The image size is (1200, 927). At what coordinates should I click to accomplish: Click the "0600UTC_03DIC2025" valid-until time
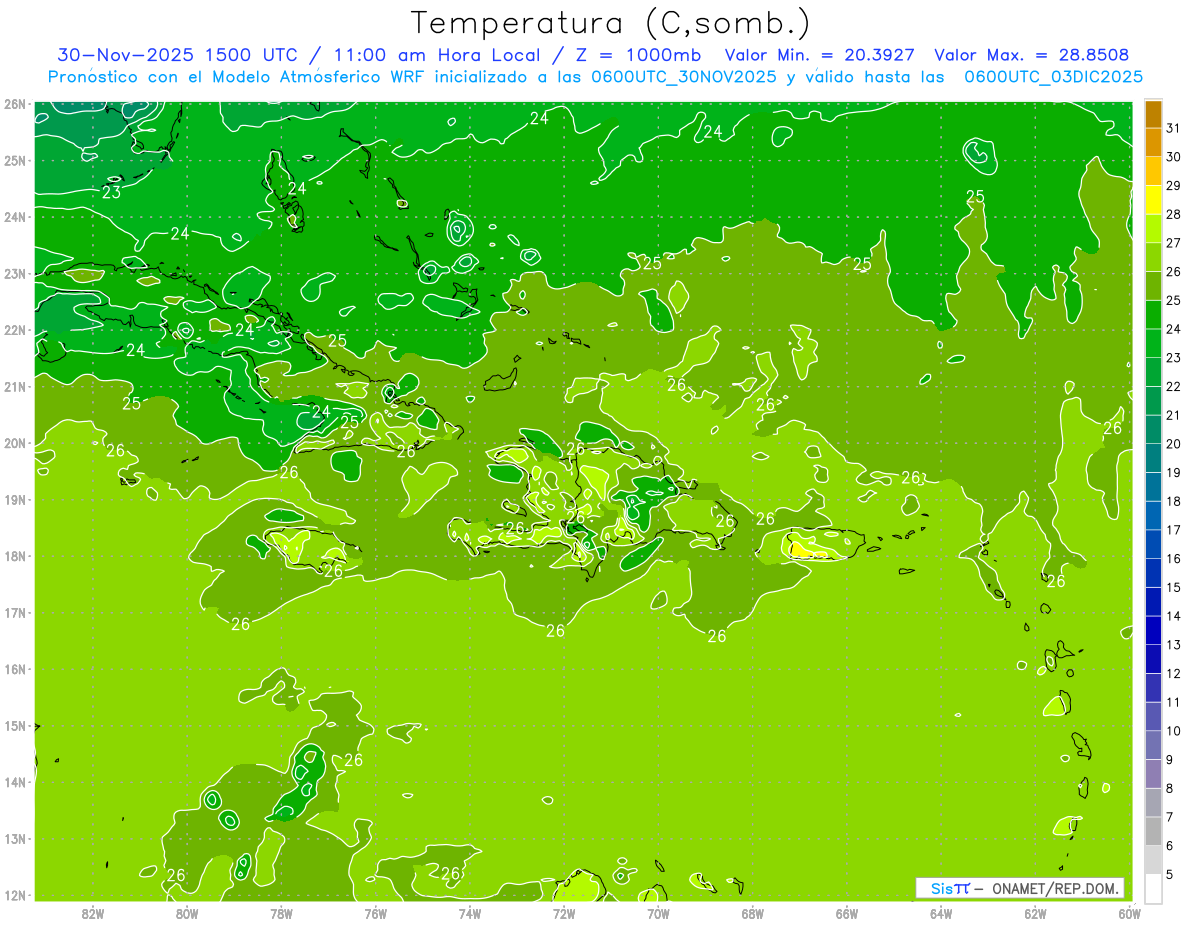1053,76
